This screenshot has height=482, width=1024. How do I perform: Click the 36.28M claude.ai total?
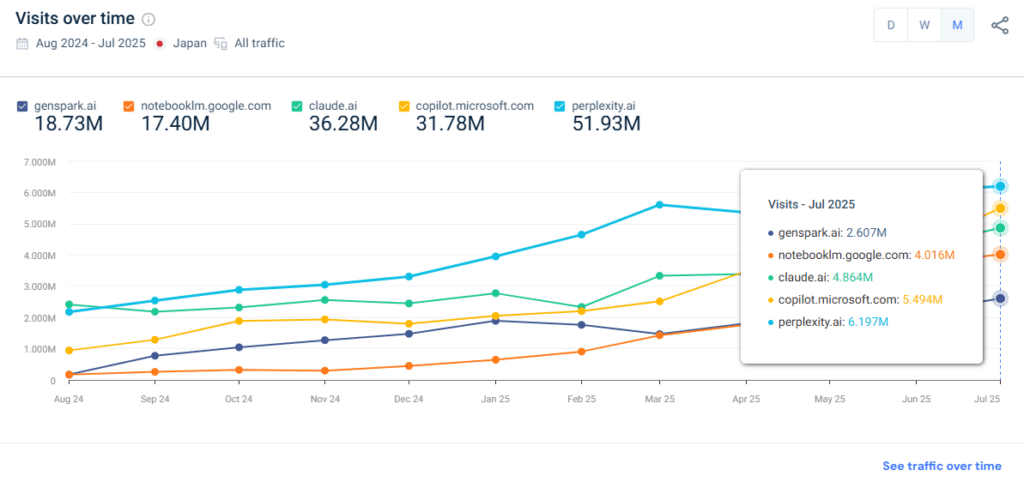[x=344, y=123]
